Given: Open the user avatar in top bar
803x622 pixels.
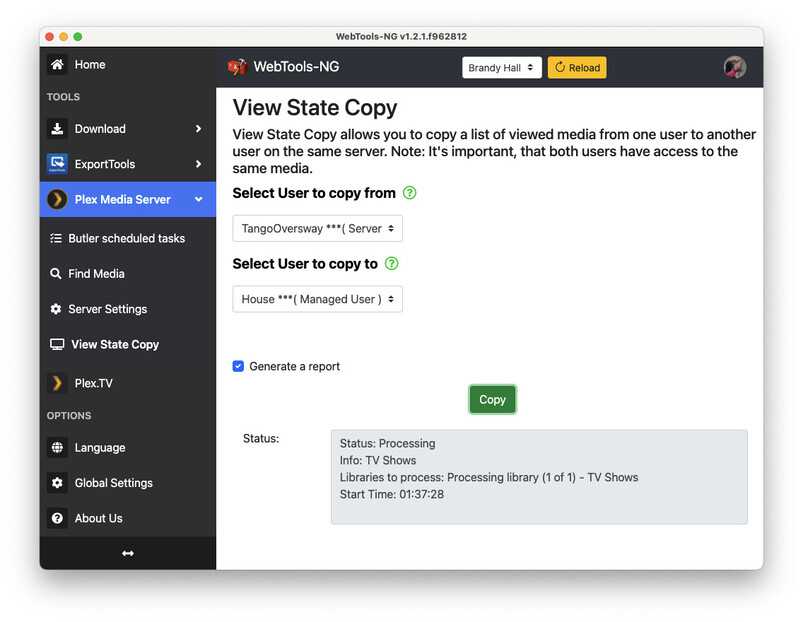Looking at the screenshot, I should click(x=735, y=67).
